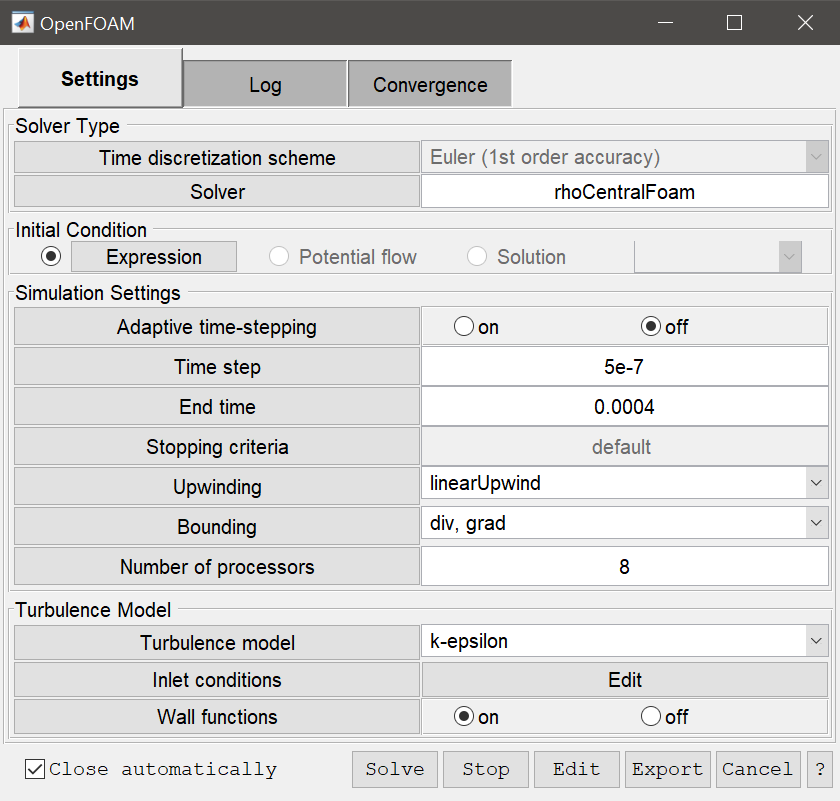This screenshot has width=840, height=801.
Task: Click the End time field showing 0.0004
Action: tap(625, 407)
